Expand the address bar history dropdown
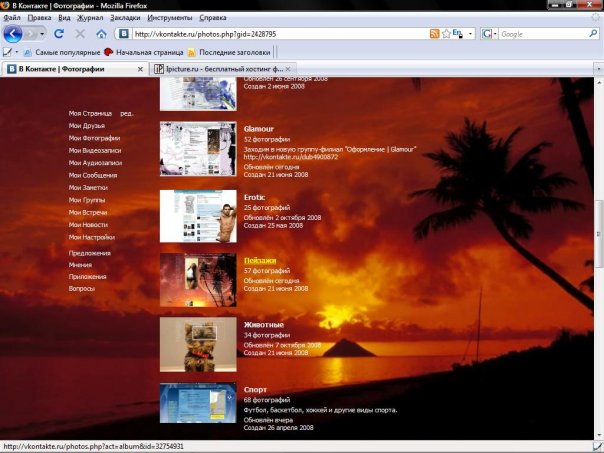This screenshot has width=604, height=453. click(470, 34)
